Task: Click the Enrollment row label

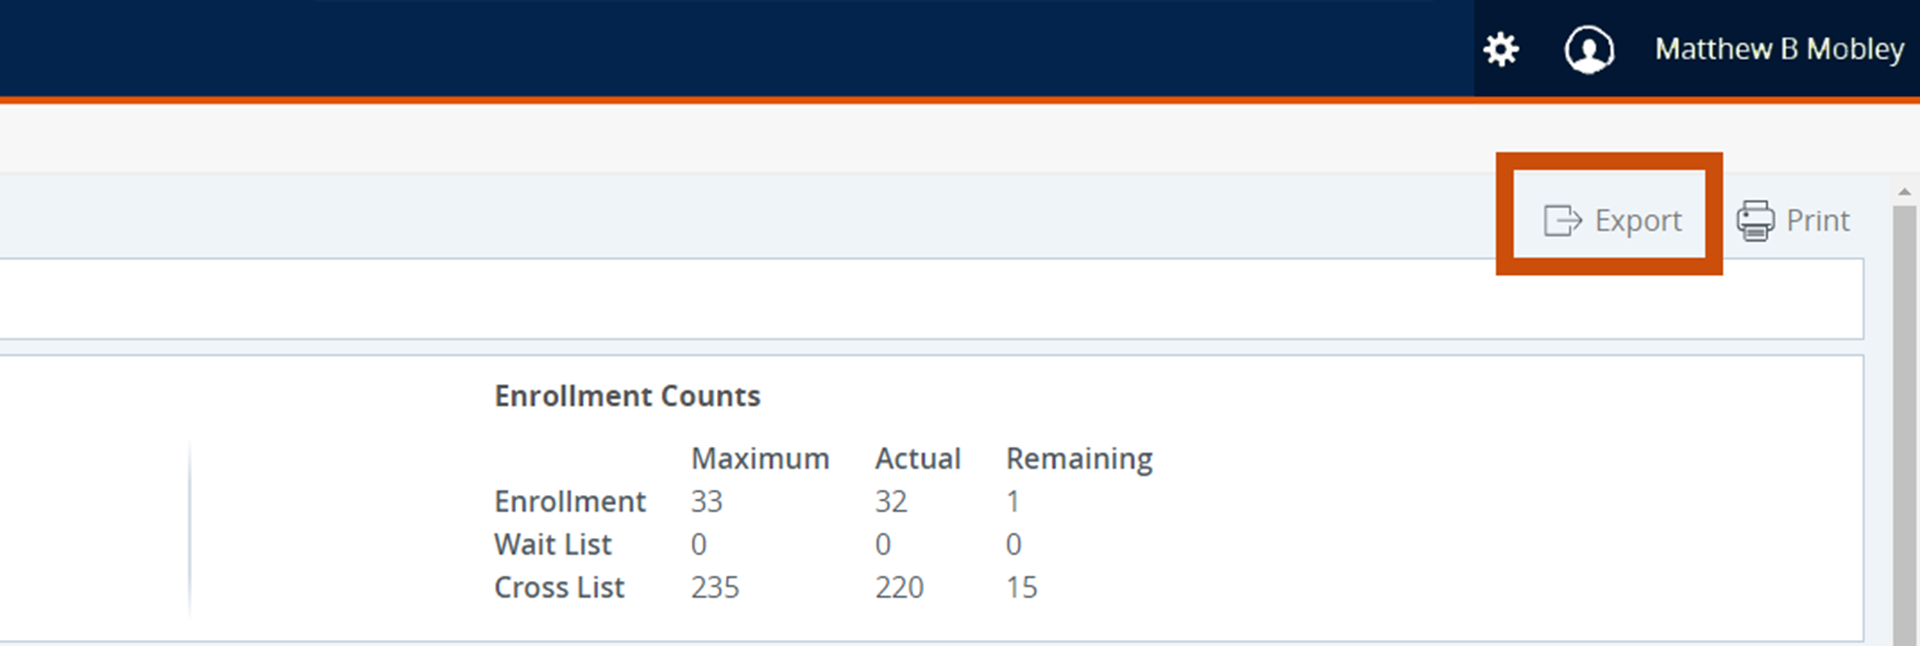Action: (570, 501)
